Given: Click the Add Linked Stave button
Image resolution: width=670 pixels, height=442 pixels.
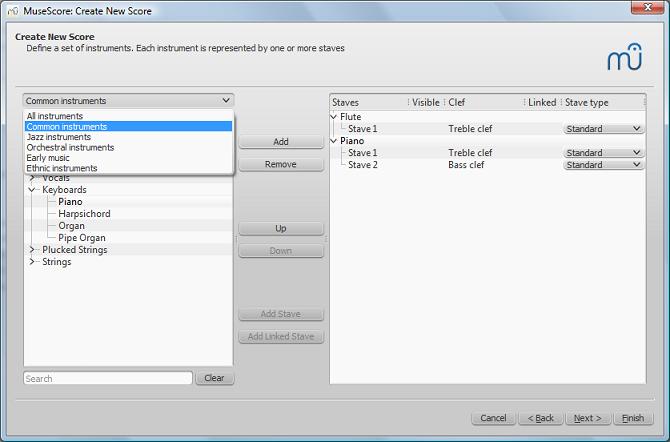Looking at the screenshot, I should click(x=281, y=337).
